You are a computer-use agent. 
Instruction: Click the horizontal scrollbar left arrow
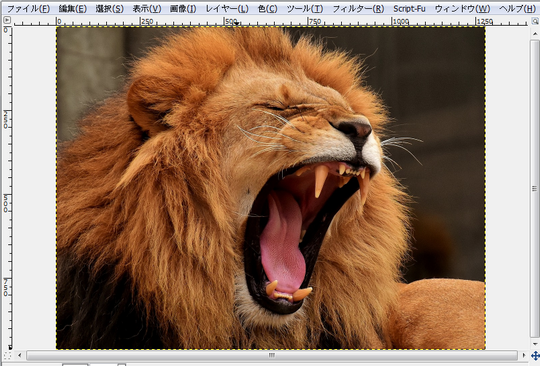coord(20,355)
